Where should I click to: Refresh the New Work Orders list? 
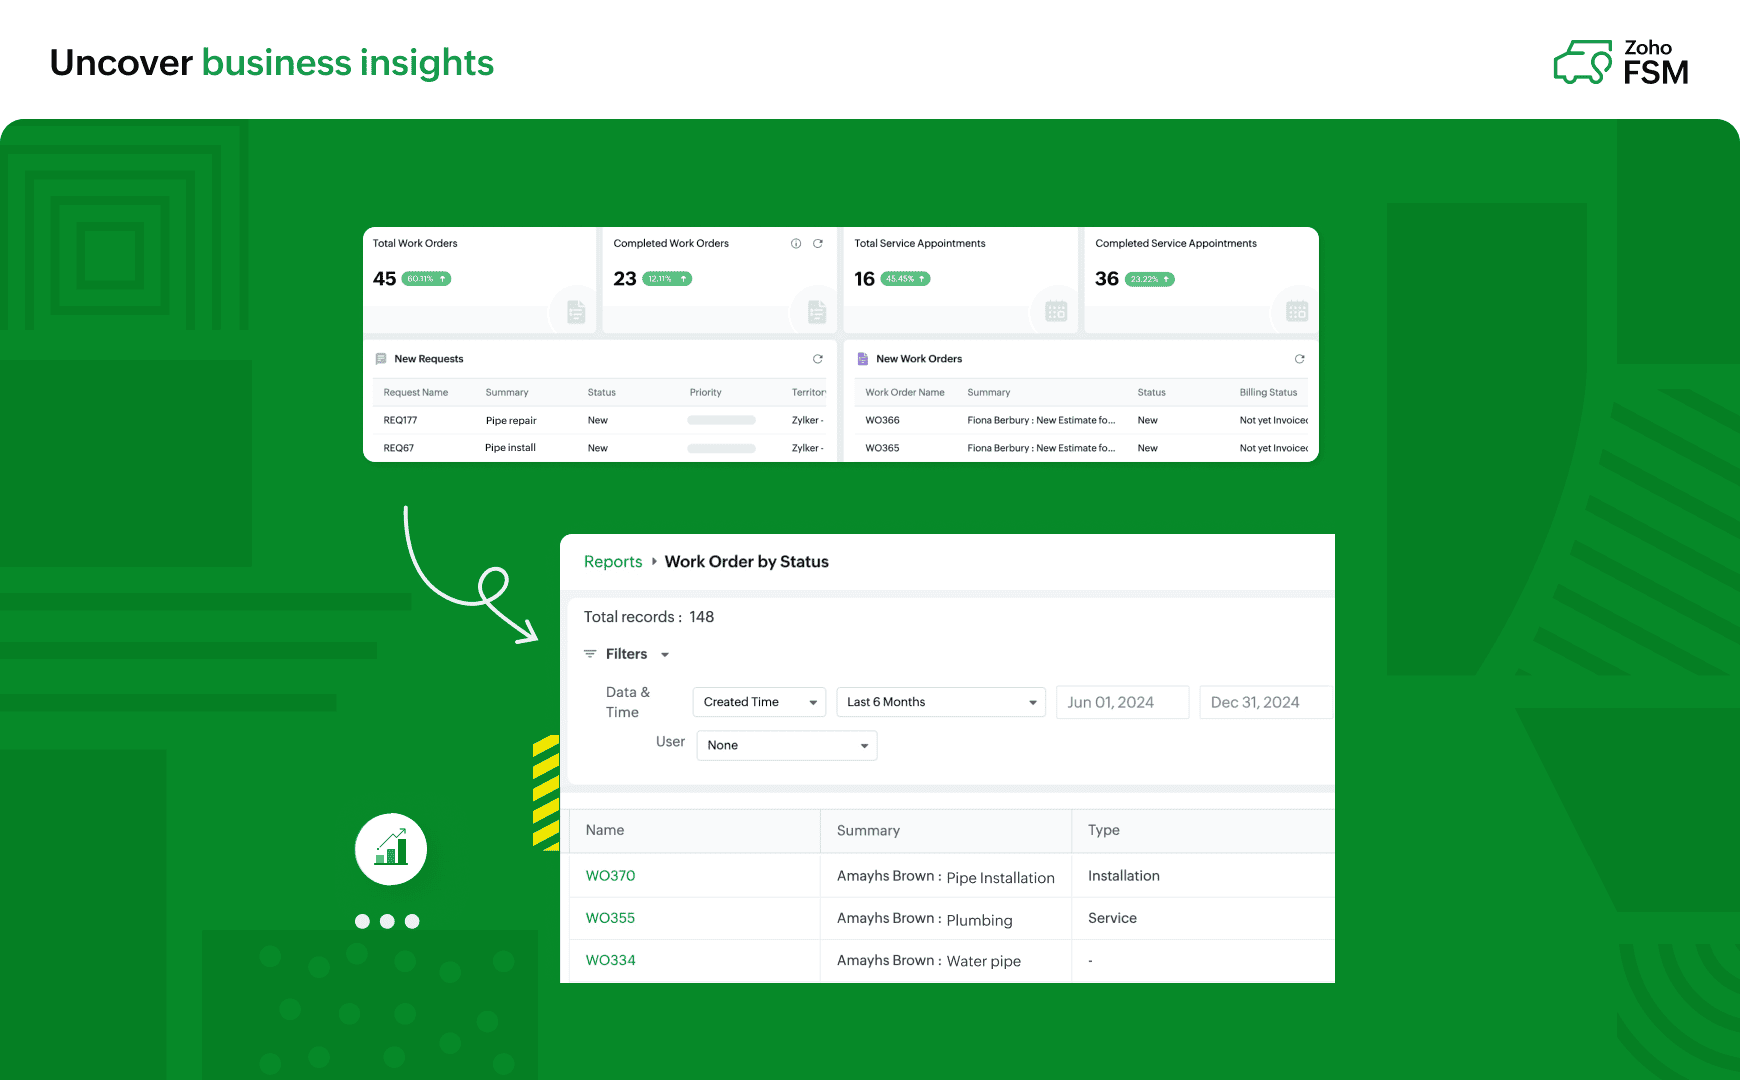[x=1299, y=358]
